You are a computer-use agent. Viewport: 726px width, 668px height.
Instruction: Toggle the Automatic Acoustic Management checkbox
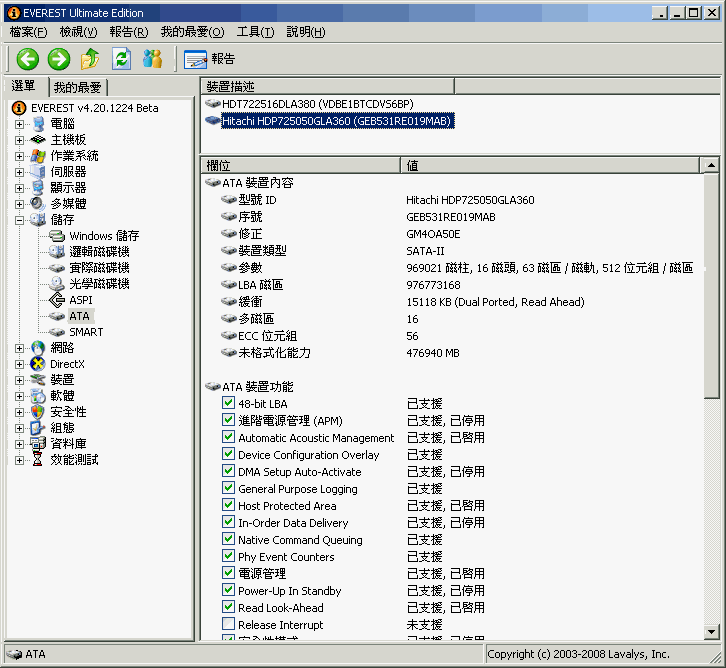[x=228, y=437]
